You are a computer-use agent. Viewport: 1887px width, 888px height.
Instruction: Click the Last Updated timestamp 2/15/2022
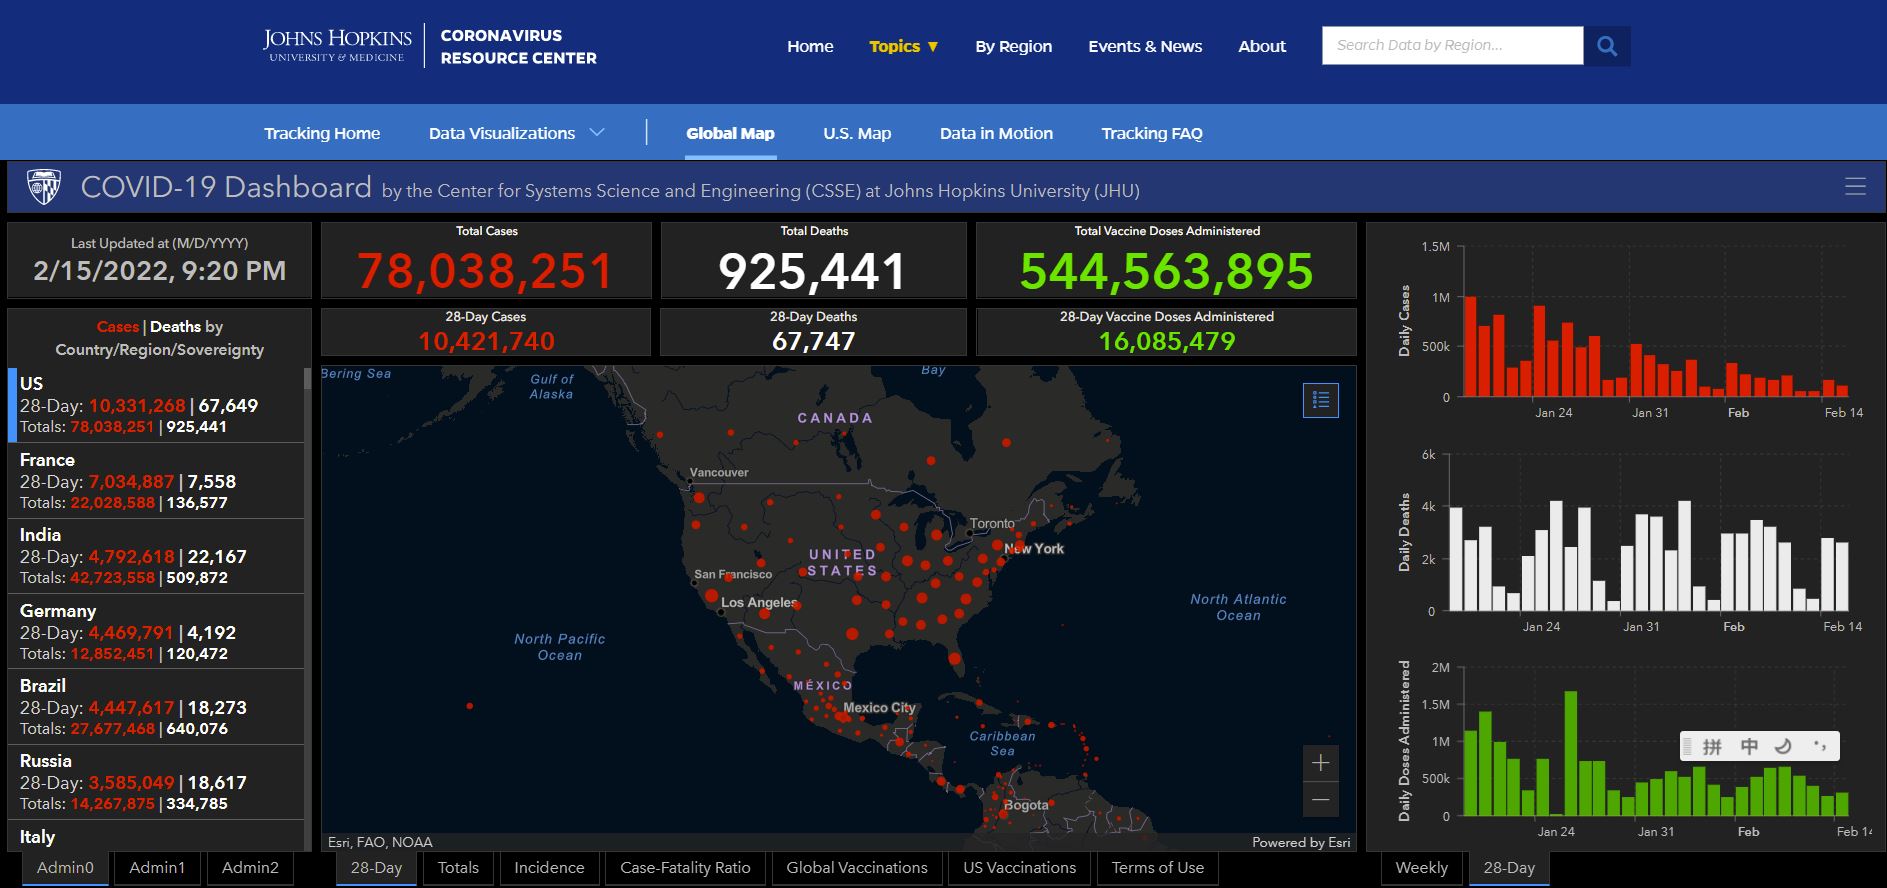point(160,271)
